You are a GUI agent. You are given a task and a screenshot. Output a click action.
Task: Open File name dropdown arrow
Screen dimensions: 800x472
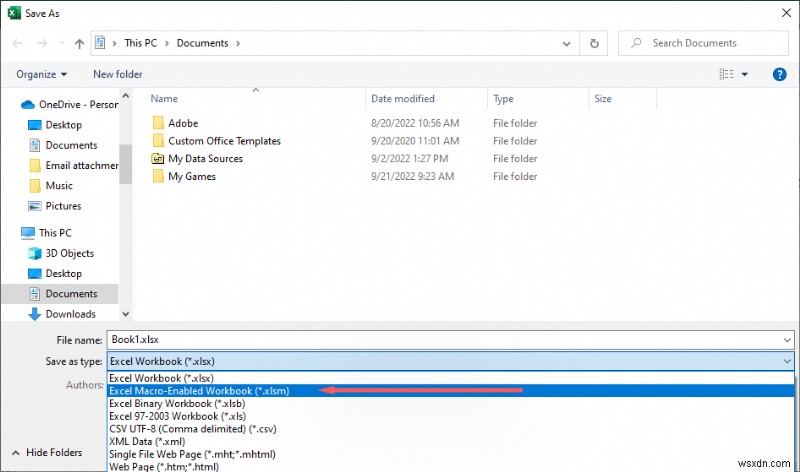click(x=787, y=340)
